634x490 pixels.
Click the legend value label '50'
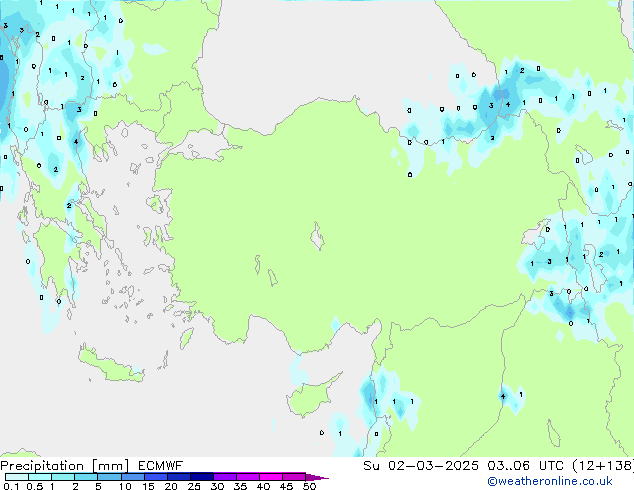click(309, 486)
